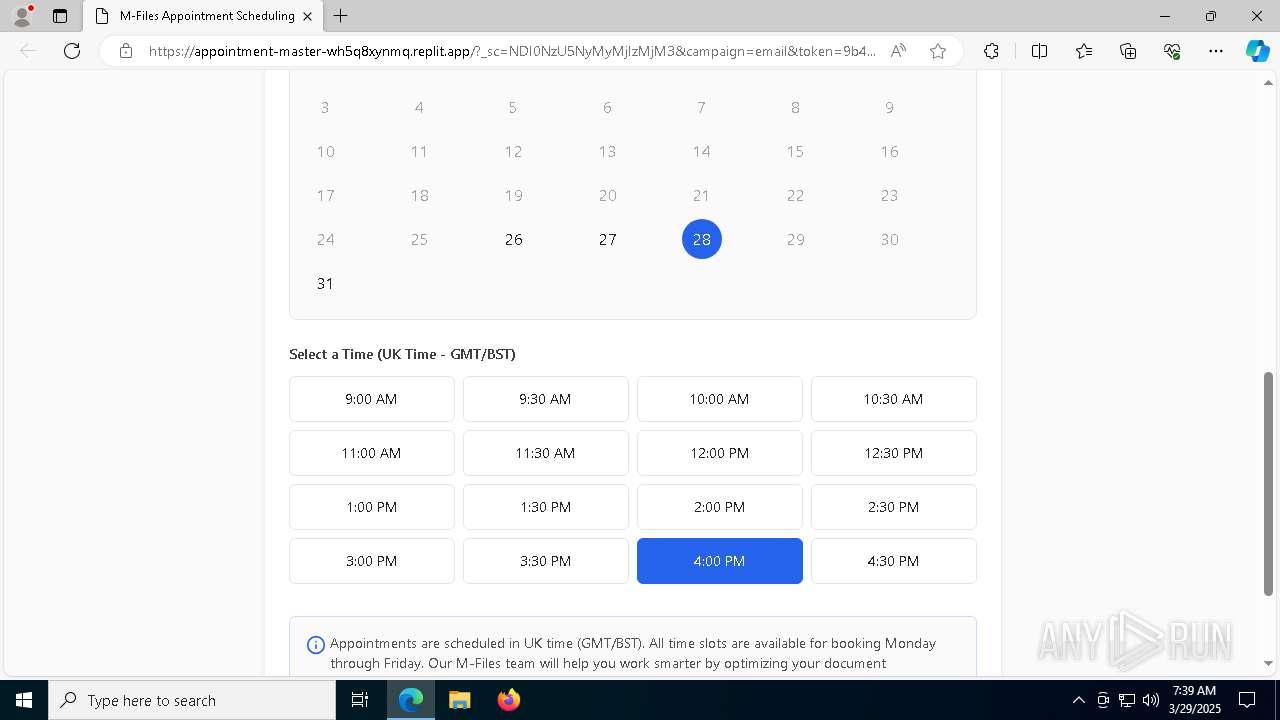Close the M-Files Appointment Scheduling tab
The height and width of the screenshot is (720, 1280).
[x=307, y=16]
